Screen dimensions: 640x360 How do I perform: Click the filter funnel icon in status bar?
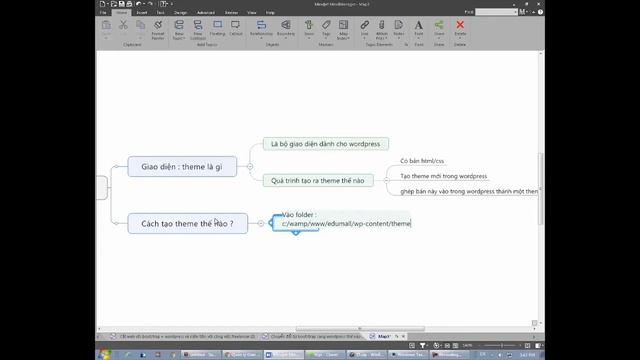(x=422, y=346)
